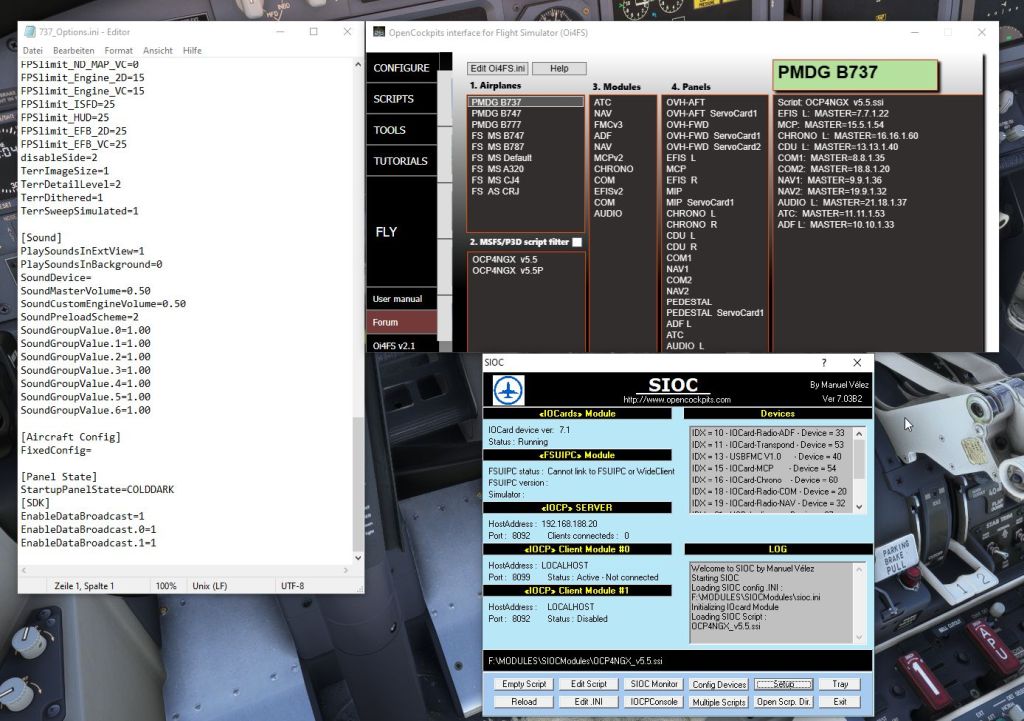Open the Datei menu in the editor
1024x721 pixels.
click(x=32, y=50)
